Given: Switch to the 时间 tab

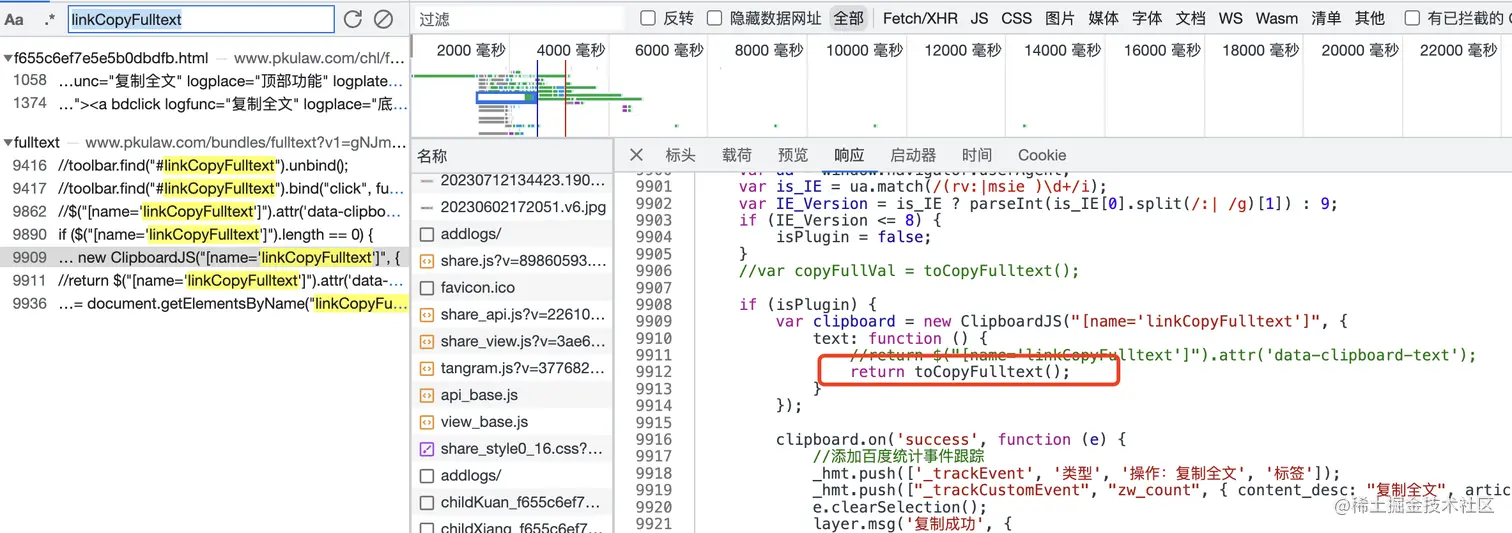Looking at the screenshot, I should [977, 155].
